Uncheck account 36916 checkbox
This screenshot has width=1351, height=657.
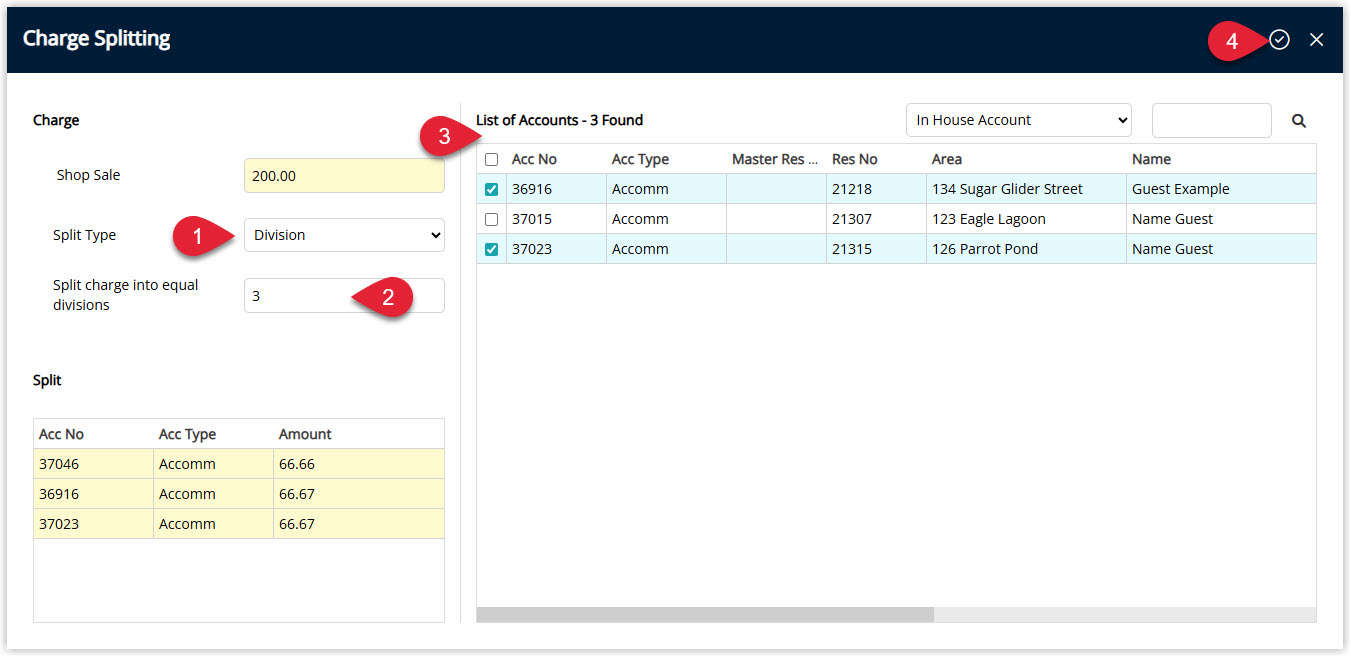(491, 190)
